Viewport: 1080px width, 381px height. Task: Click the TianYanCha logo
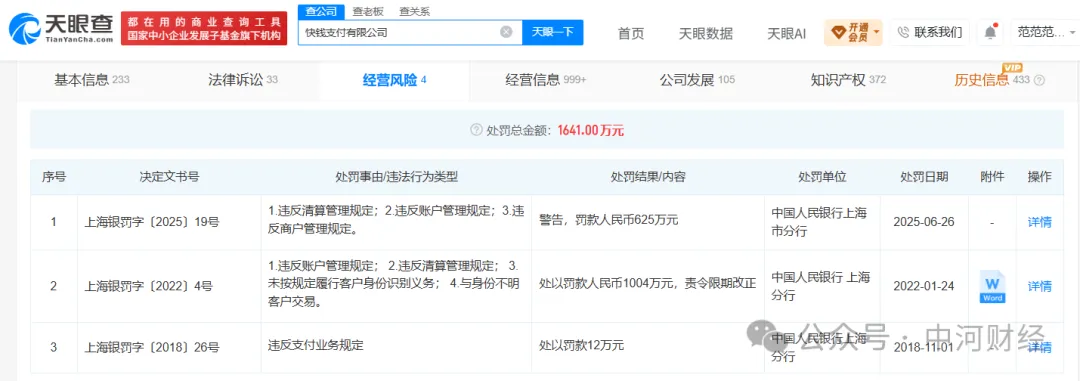coord(62,30)
